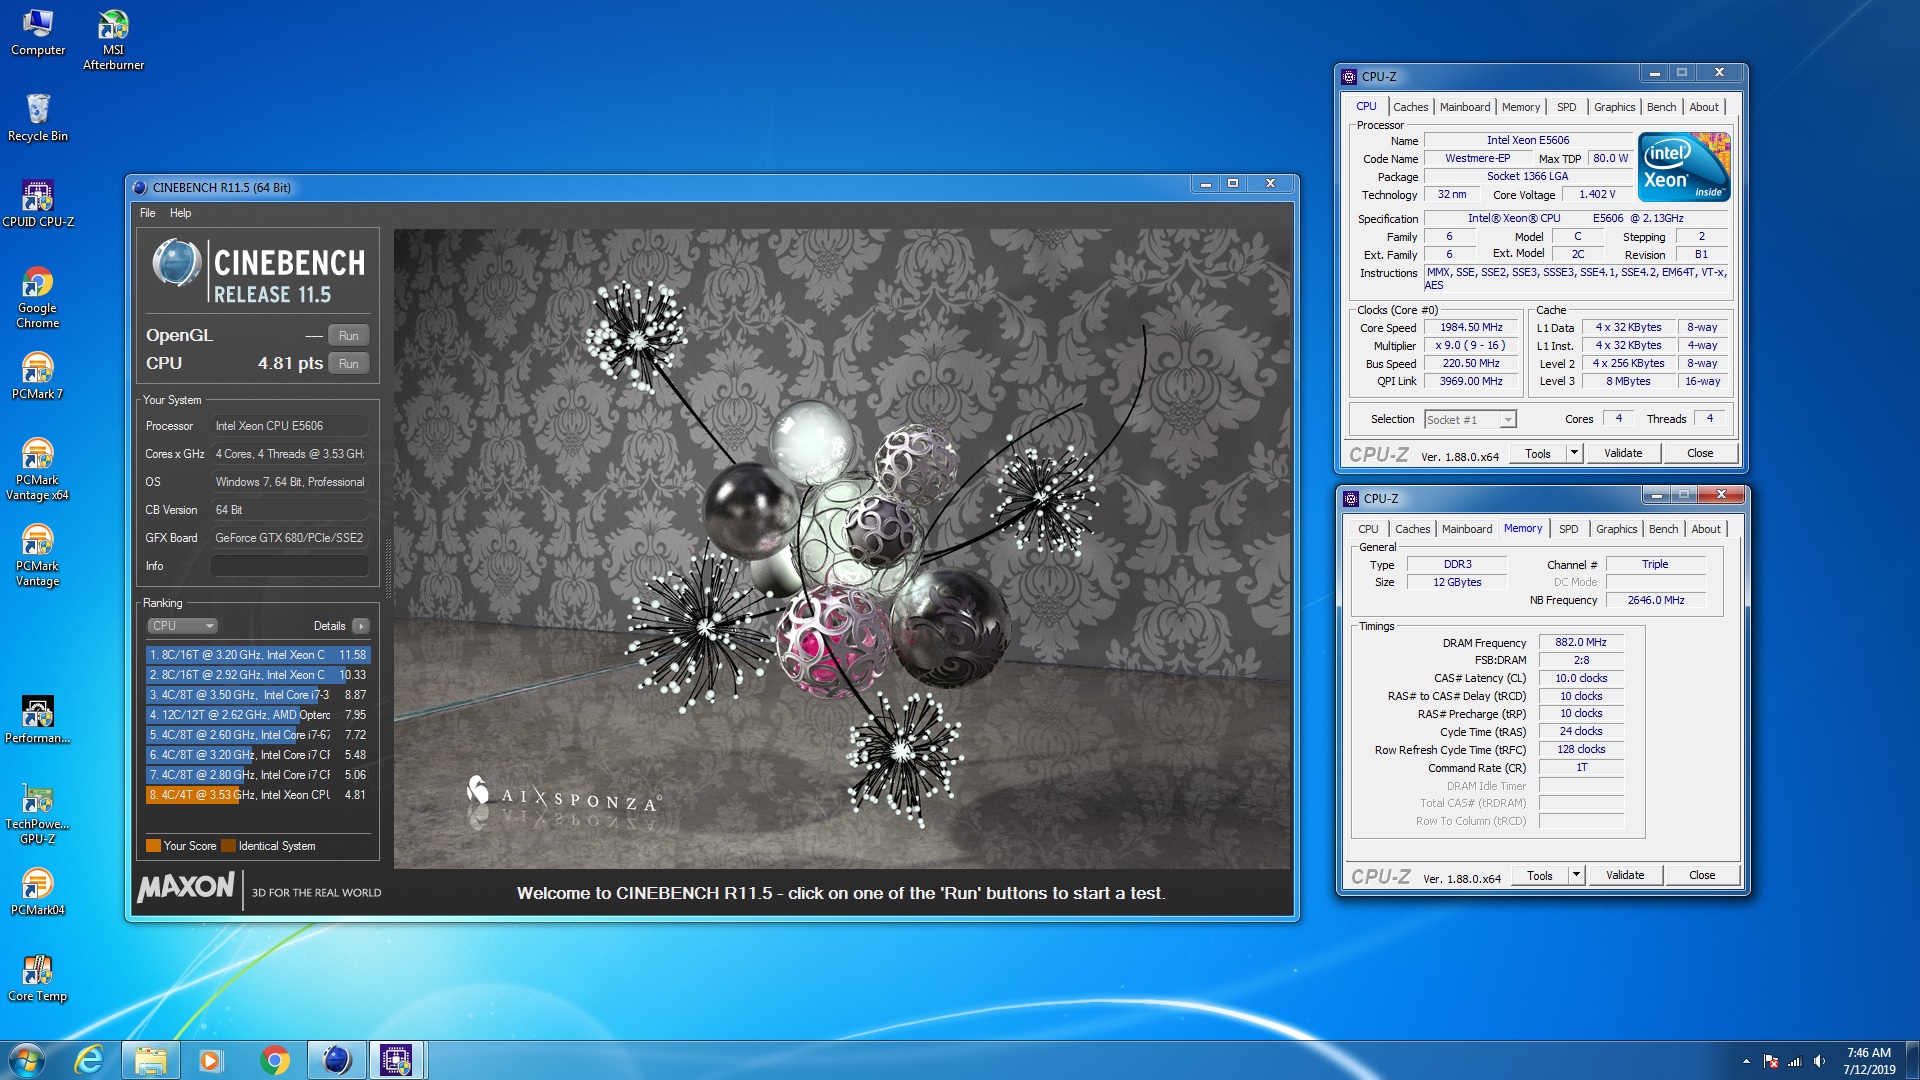Select ranking entry 12C/12T AMD Opteron
The height and width of the screenshot is (1080, 1920).
[258, 715]
